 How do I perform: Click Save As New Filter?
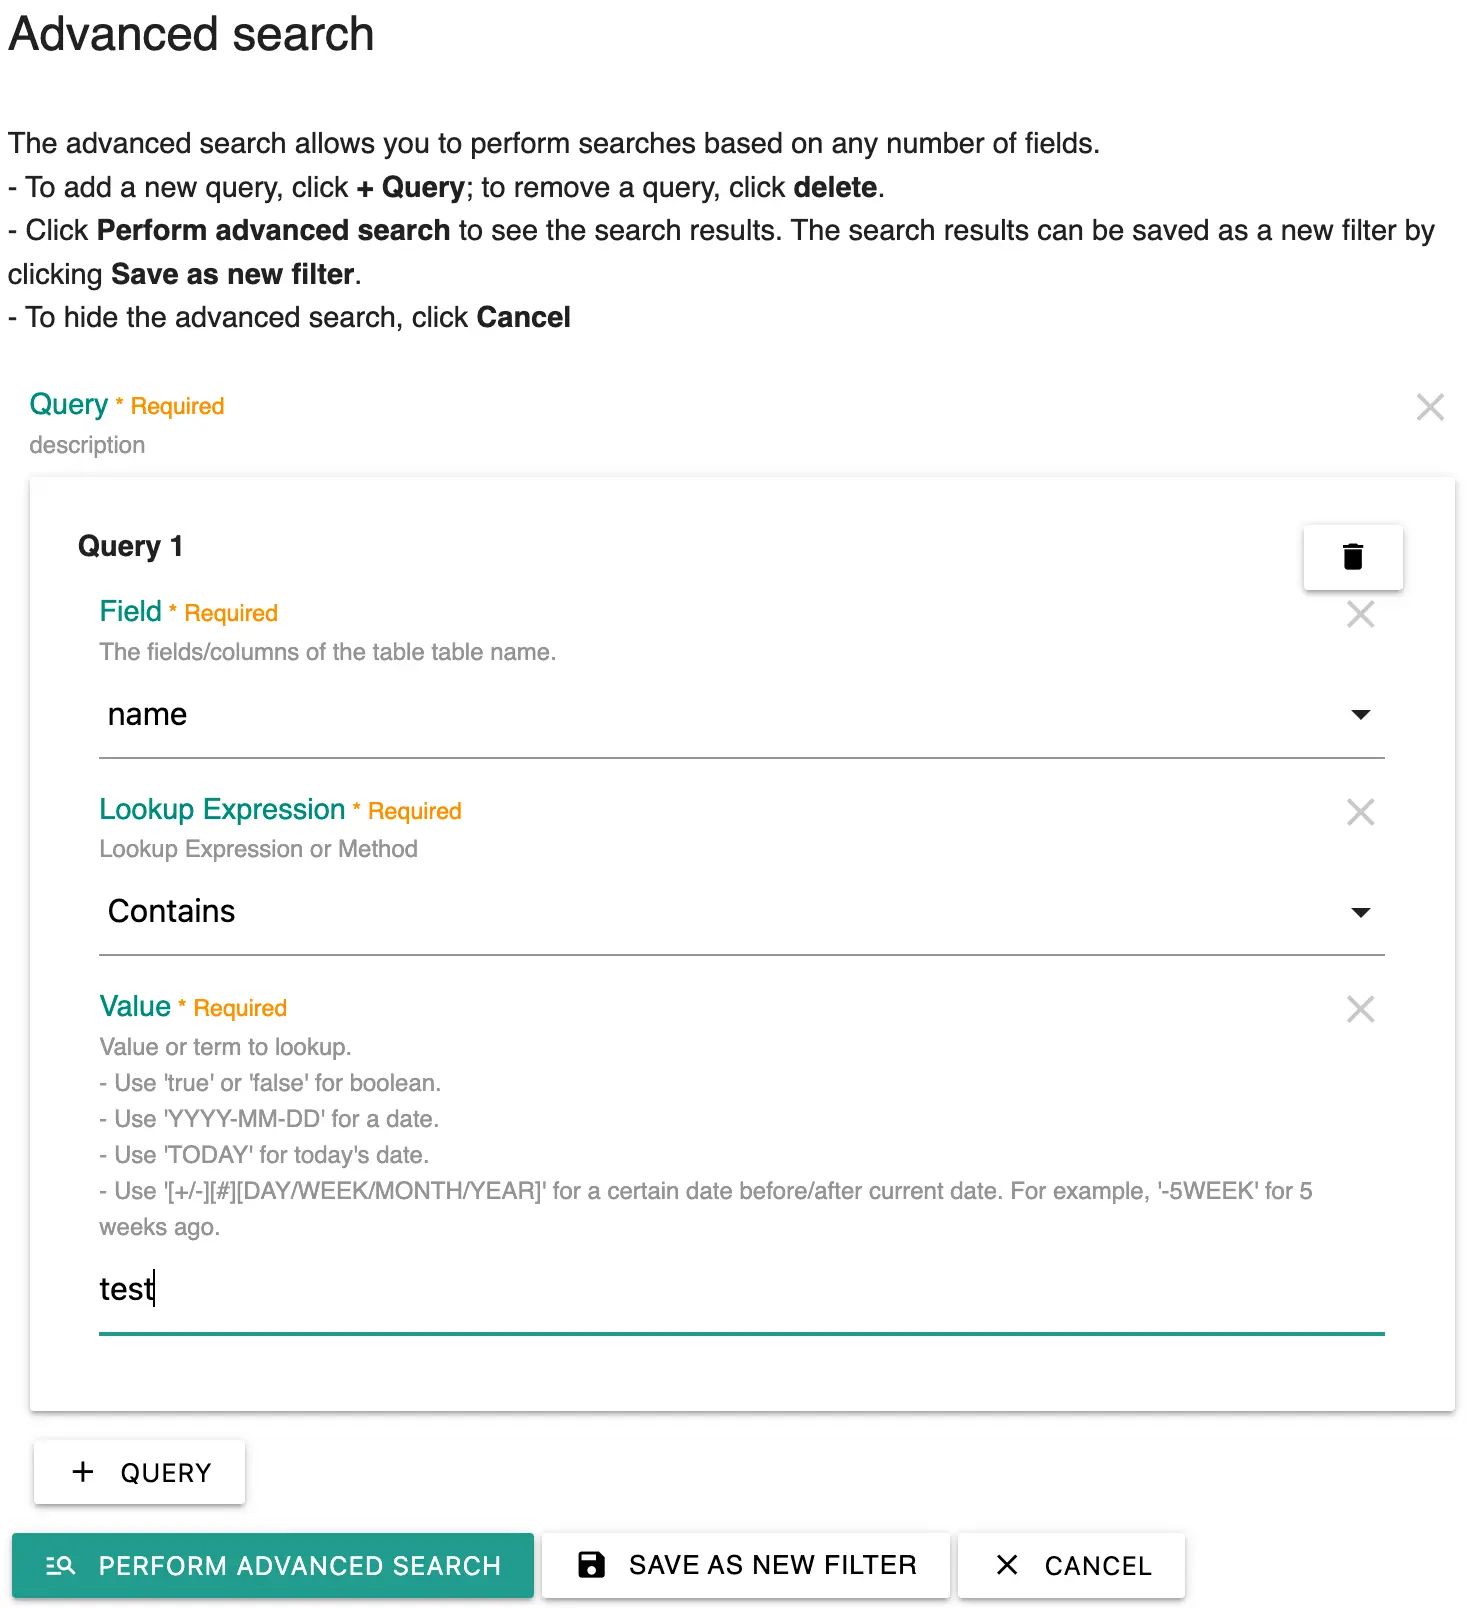click(x=746, y=1565)
